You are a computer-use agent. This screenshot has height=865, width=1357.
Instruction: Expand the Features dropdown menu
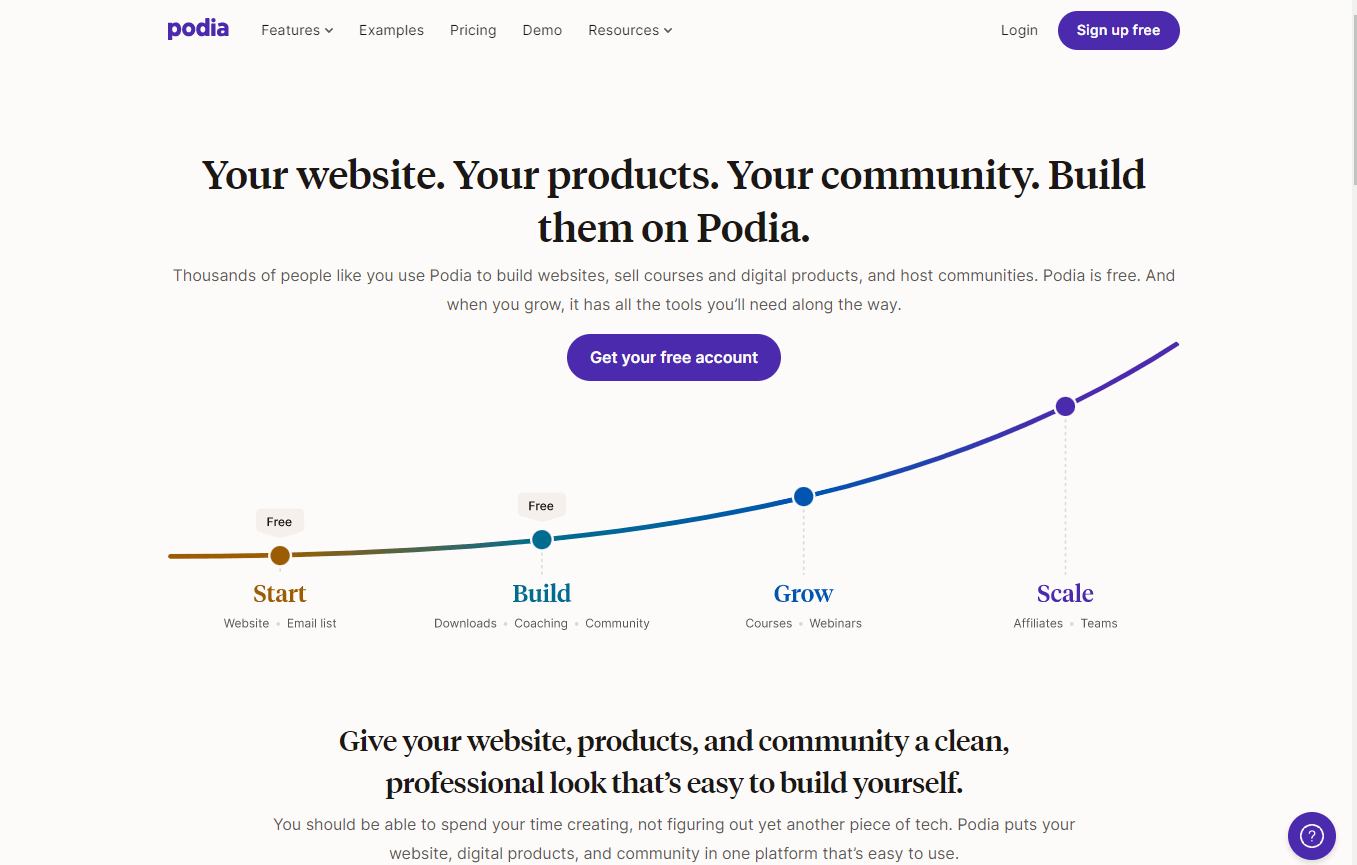click(297, 30)
